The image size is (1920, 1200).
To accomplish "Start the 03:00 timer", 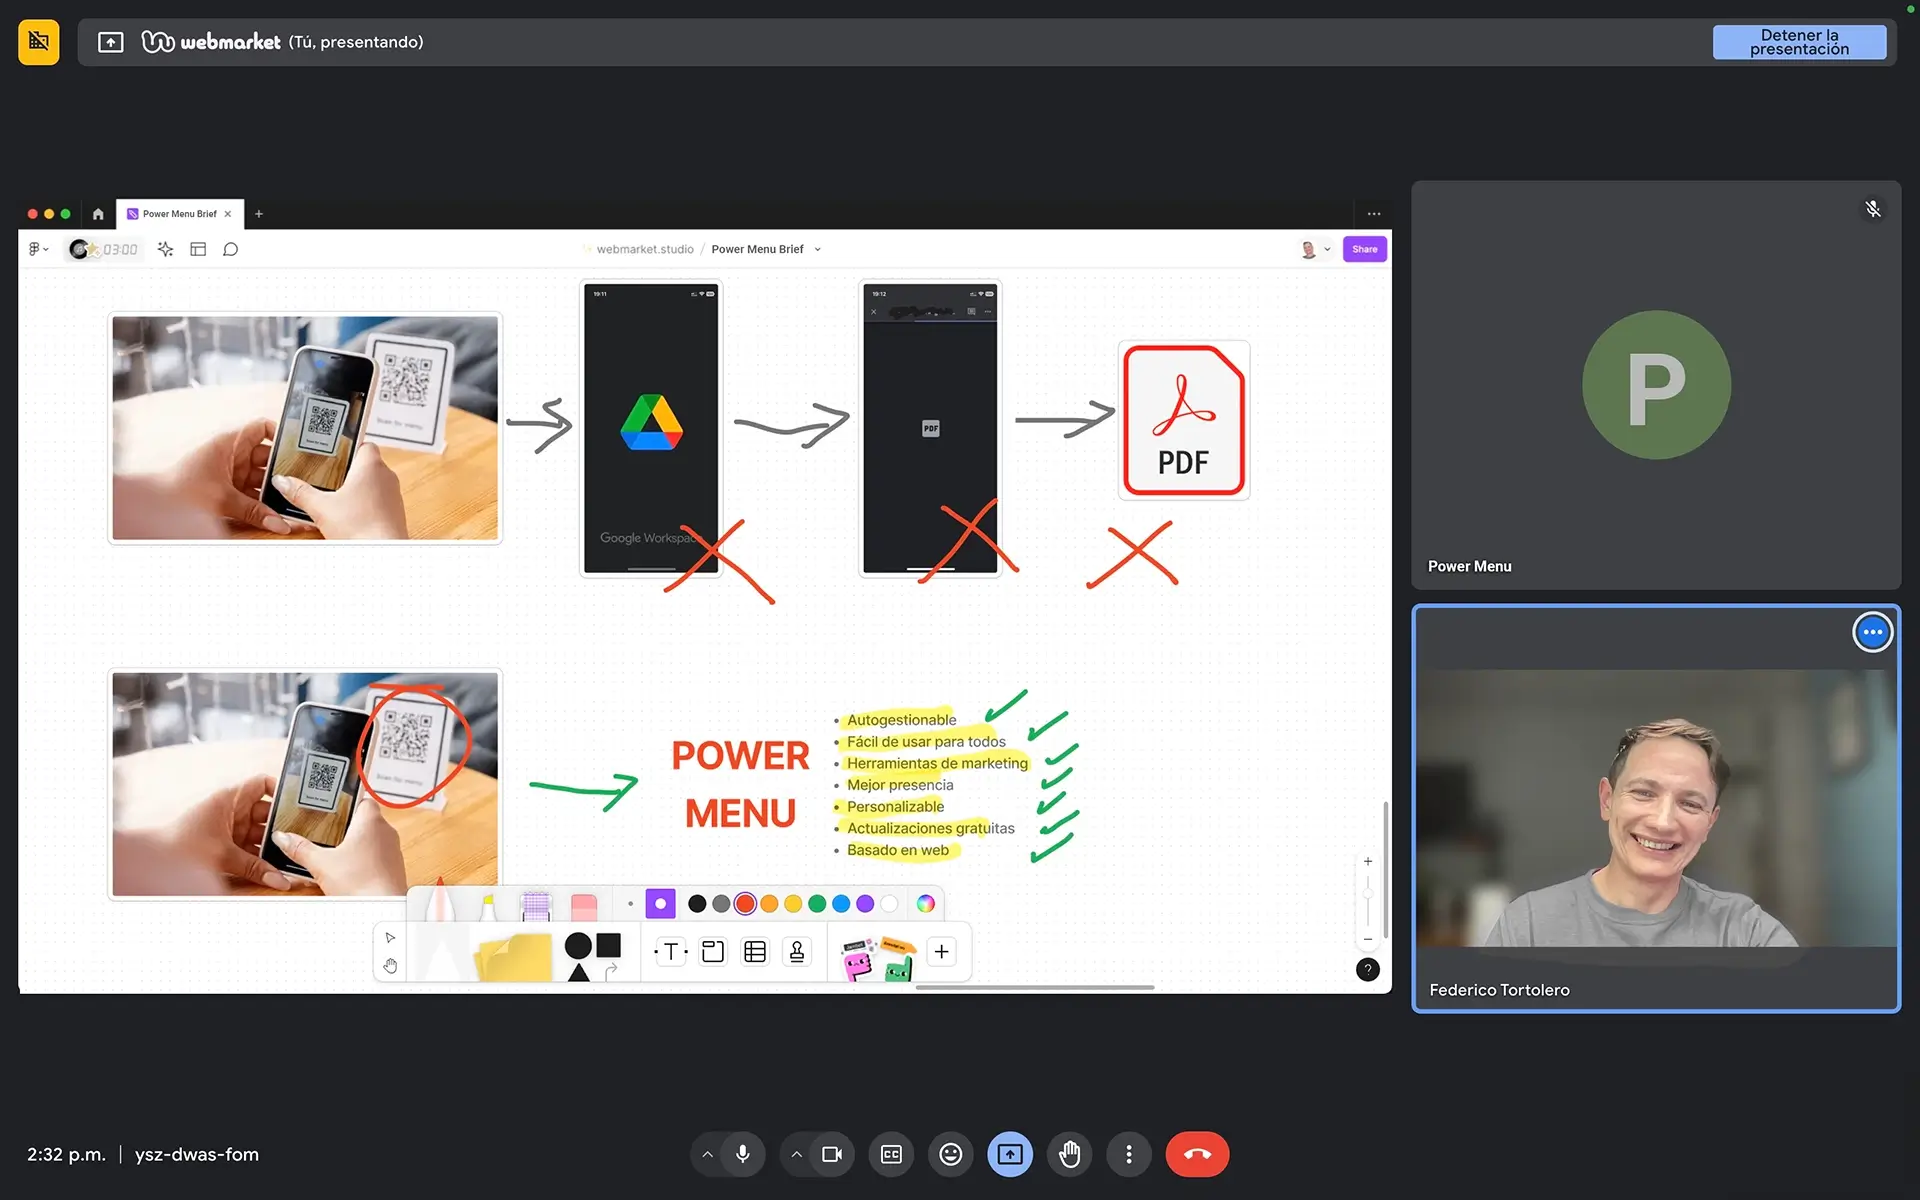I will click(104, 249).
